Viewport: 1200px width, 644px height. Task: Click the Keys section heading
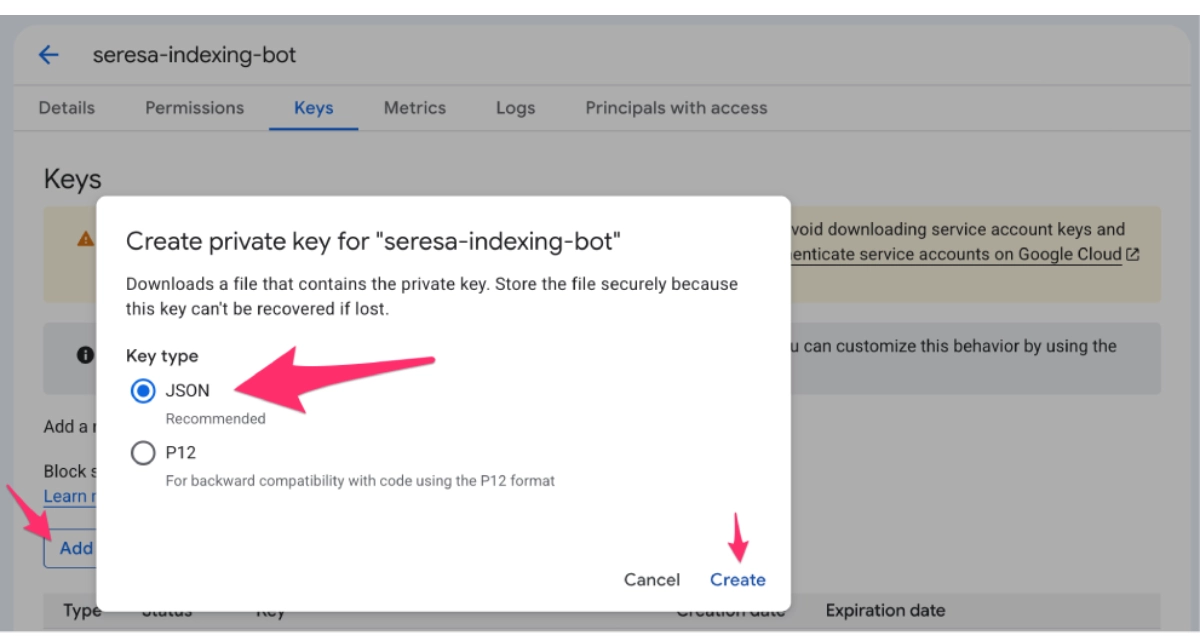[73, 180]
